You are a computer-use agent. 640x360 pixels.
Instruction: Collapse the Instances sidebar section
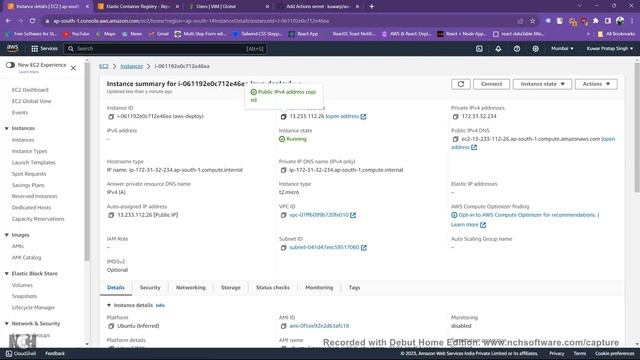(7, 129)
